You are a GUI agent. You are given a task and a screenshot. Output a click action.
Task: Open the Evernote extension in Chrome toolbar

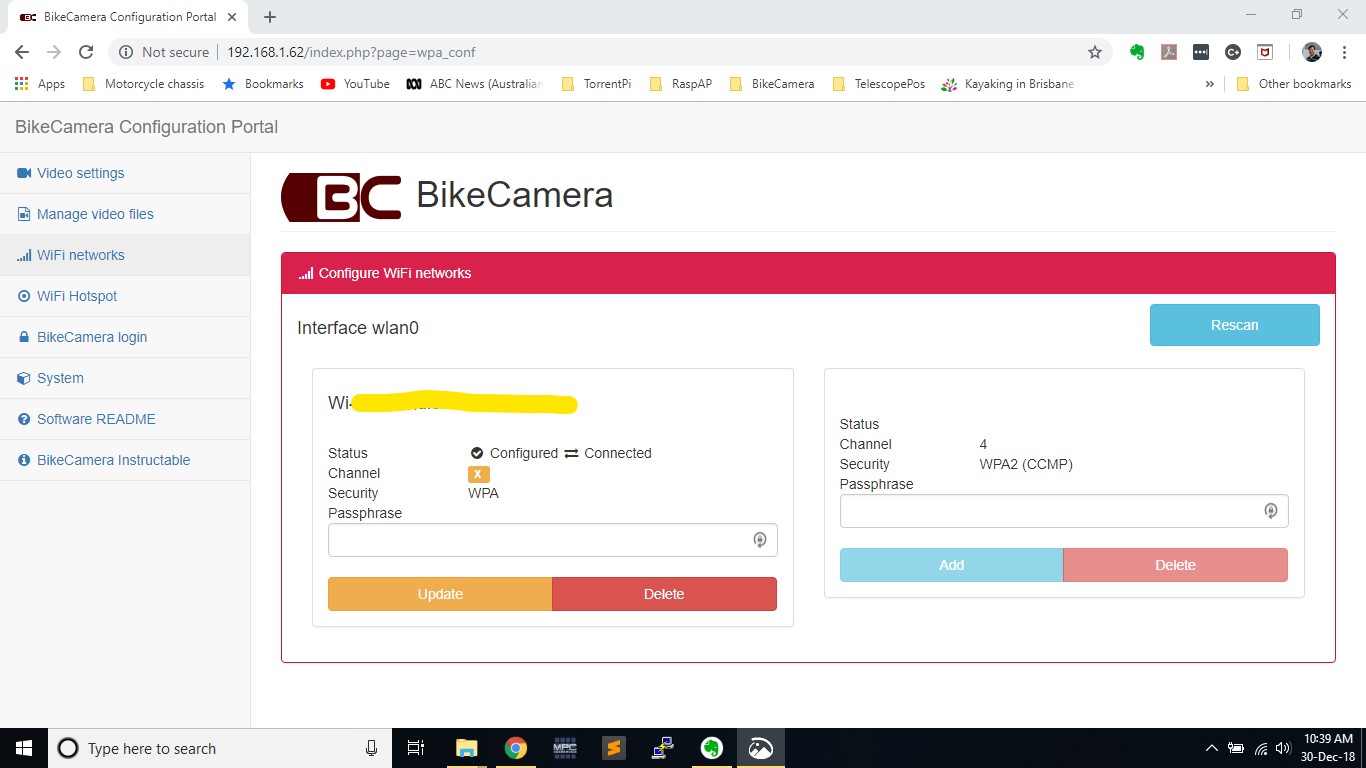(1137, 52)
